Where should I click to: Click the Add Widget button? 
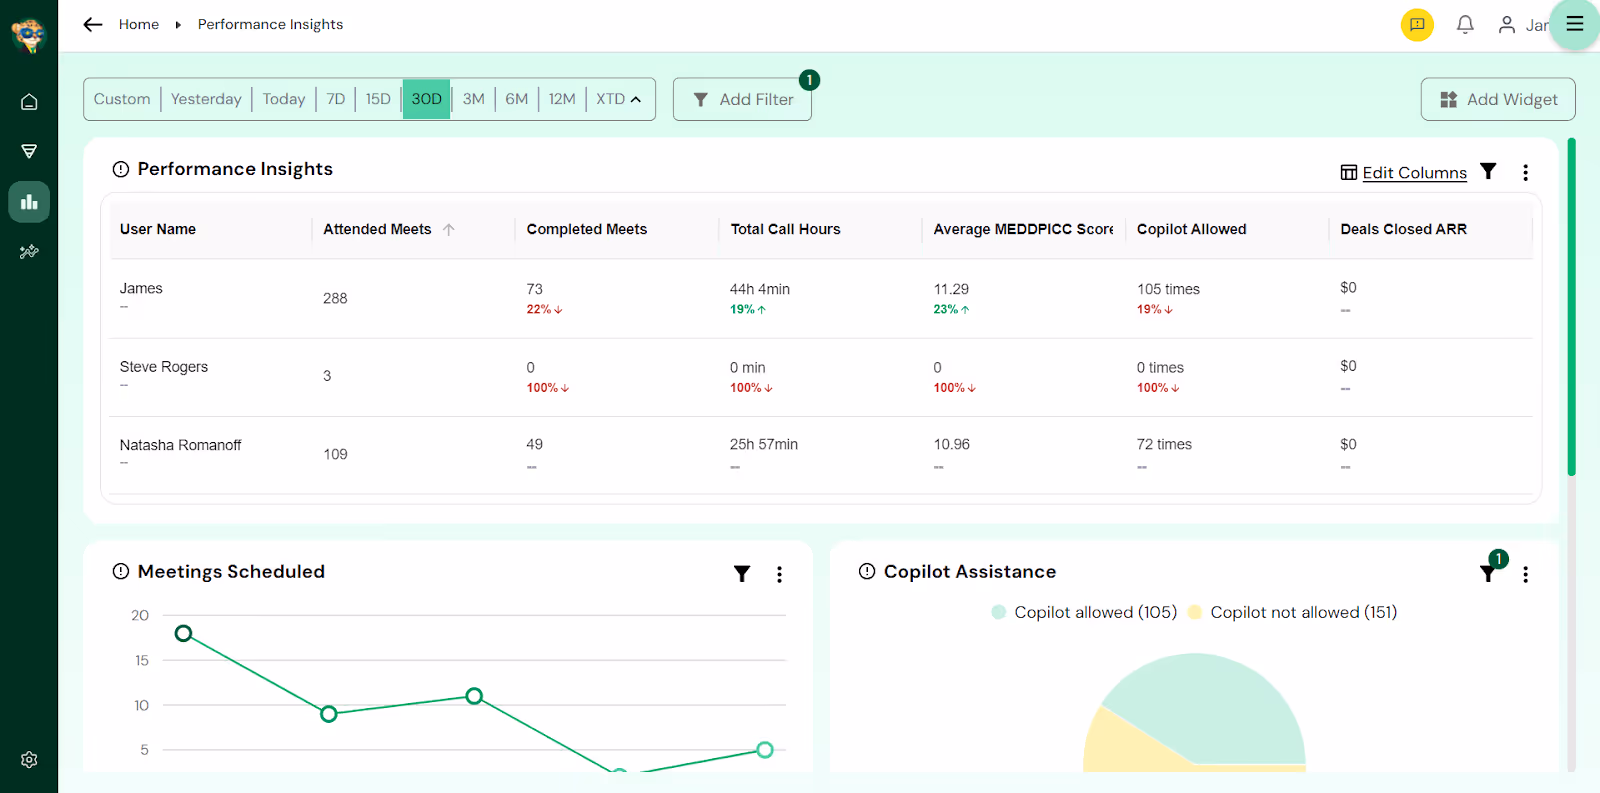pos(1498,99)
